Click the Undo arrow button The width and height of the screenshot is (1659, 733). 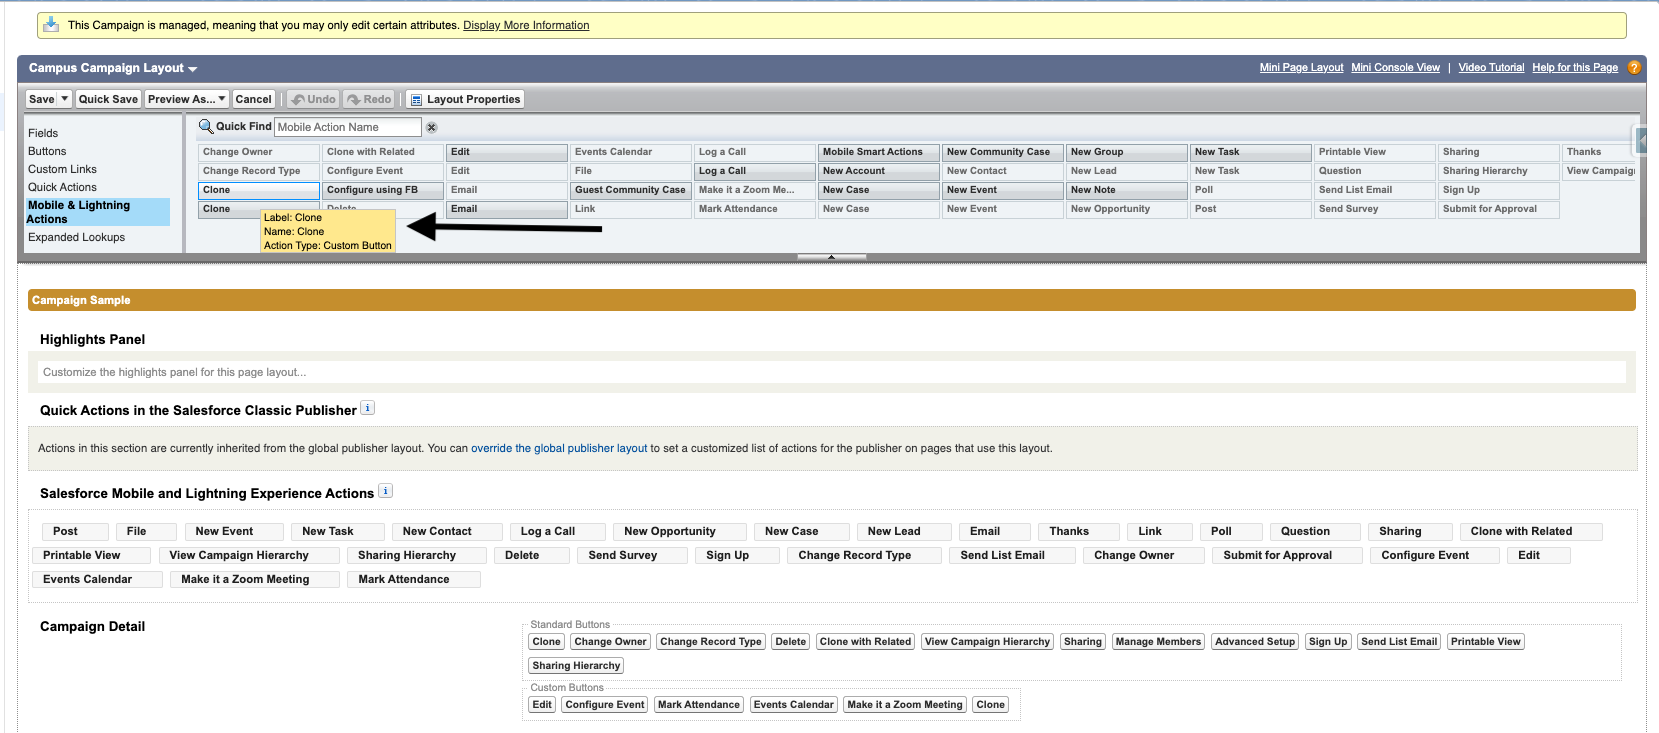coord(313,99)
